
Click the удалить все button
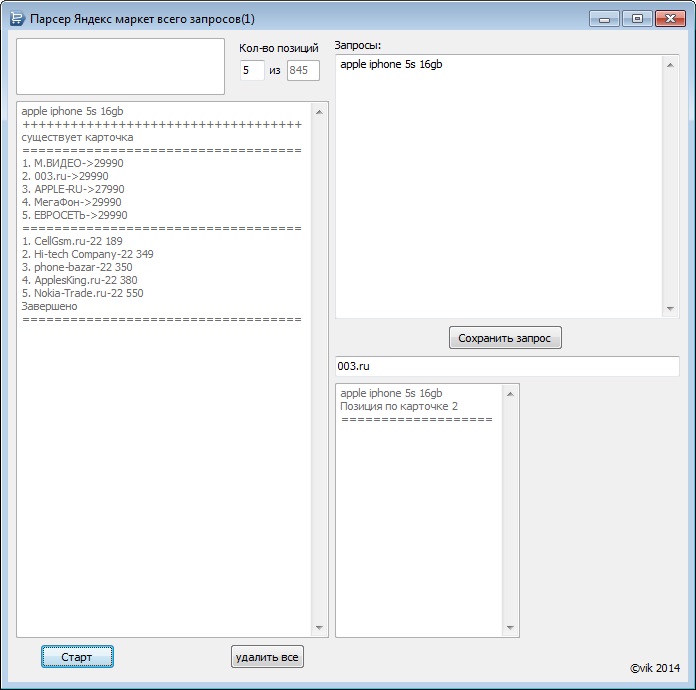(x=267, y=657)
